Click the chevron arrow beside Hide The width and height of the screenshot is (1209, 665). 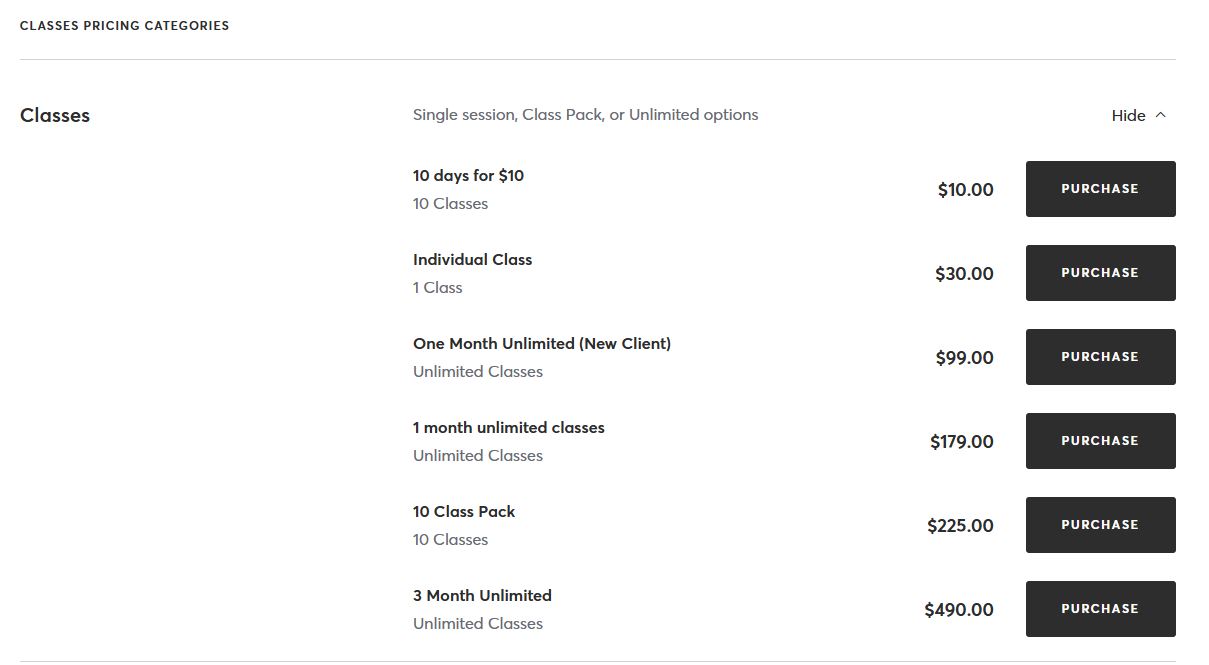coord(1161,115)
